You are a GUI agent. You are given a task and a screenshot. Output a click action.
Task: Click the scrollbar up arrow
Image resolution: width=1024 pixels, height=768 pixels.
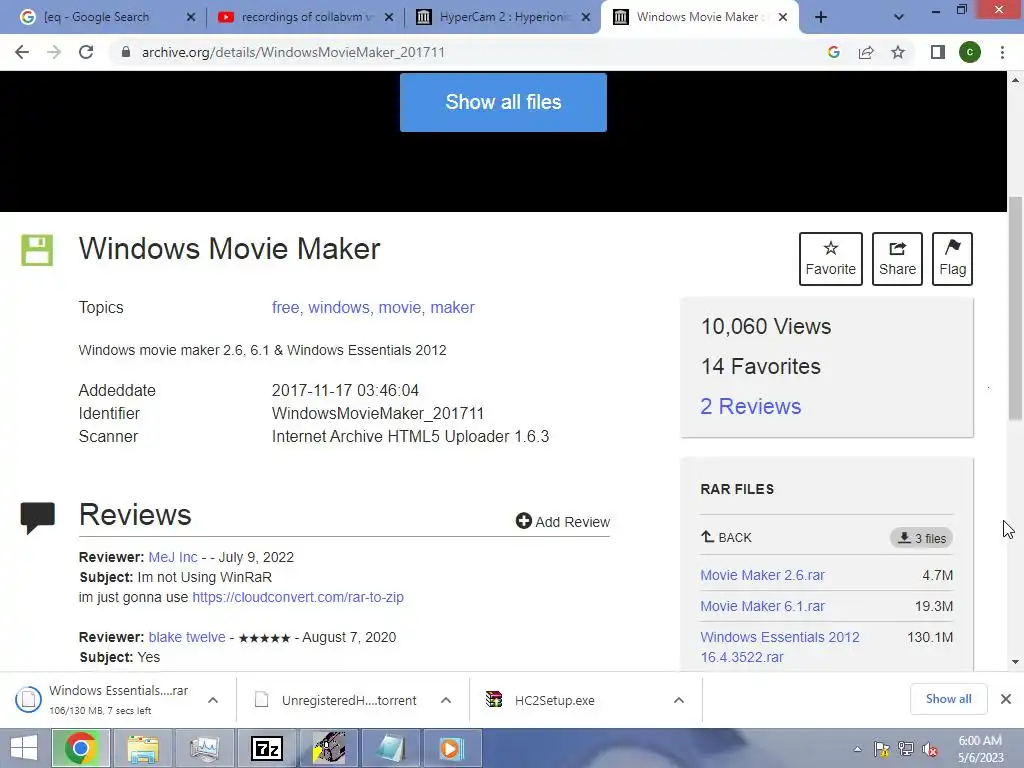tap(1015, 80)
